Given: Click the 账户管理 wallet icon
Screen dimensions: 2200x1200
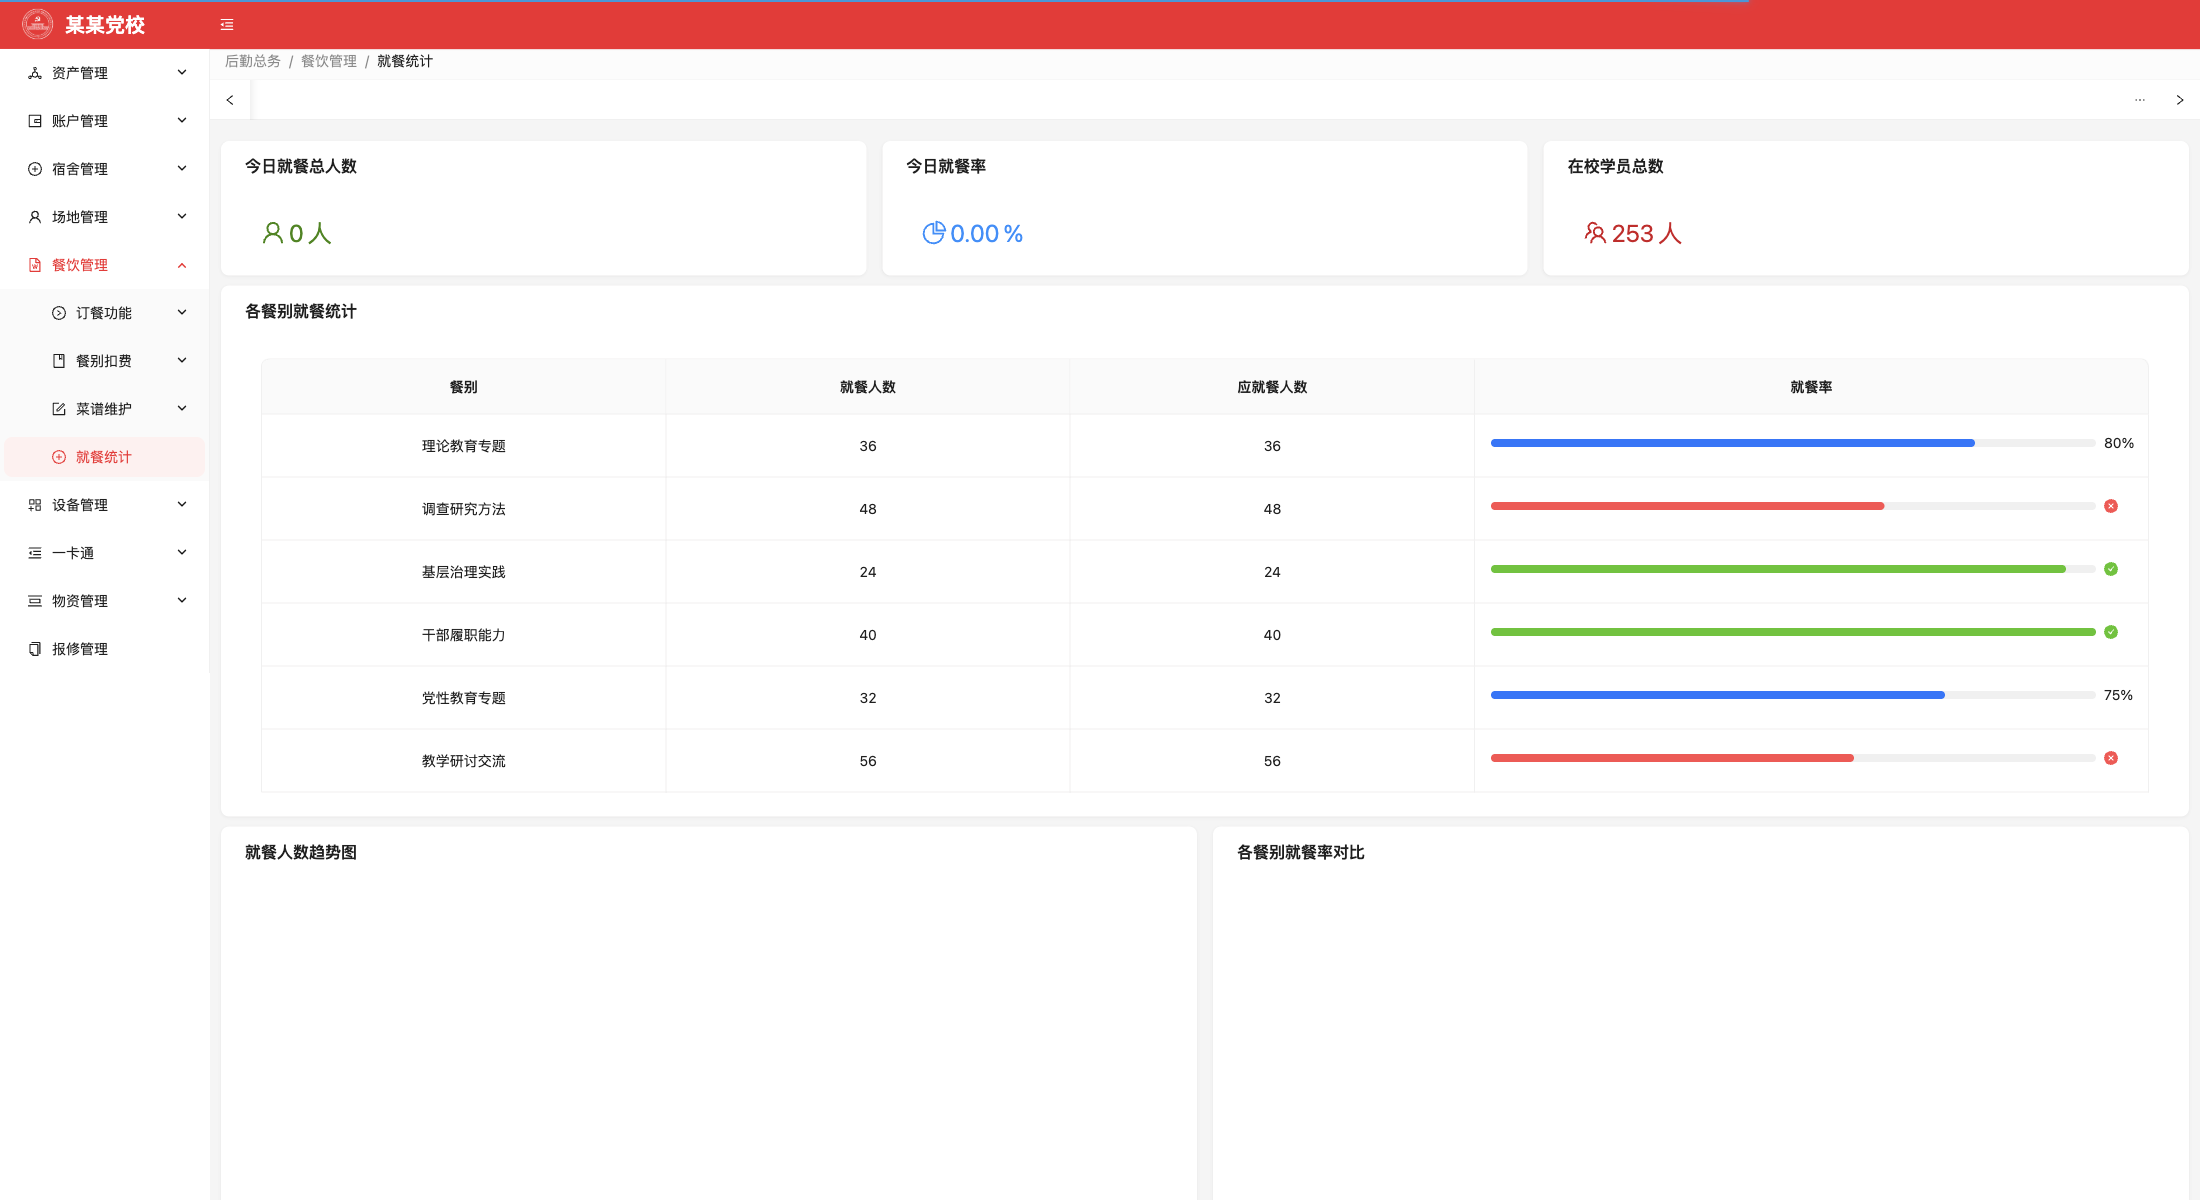Looking at the screenshot, I should 35,121.
